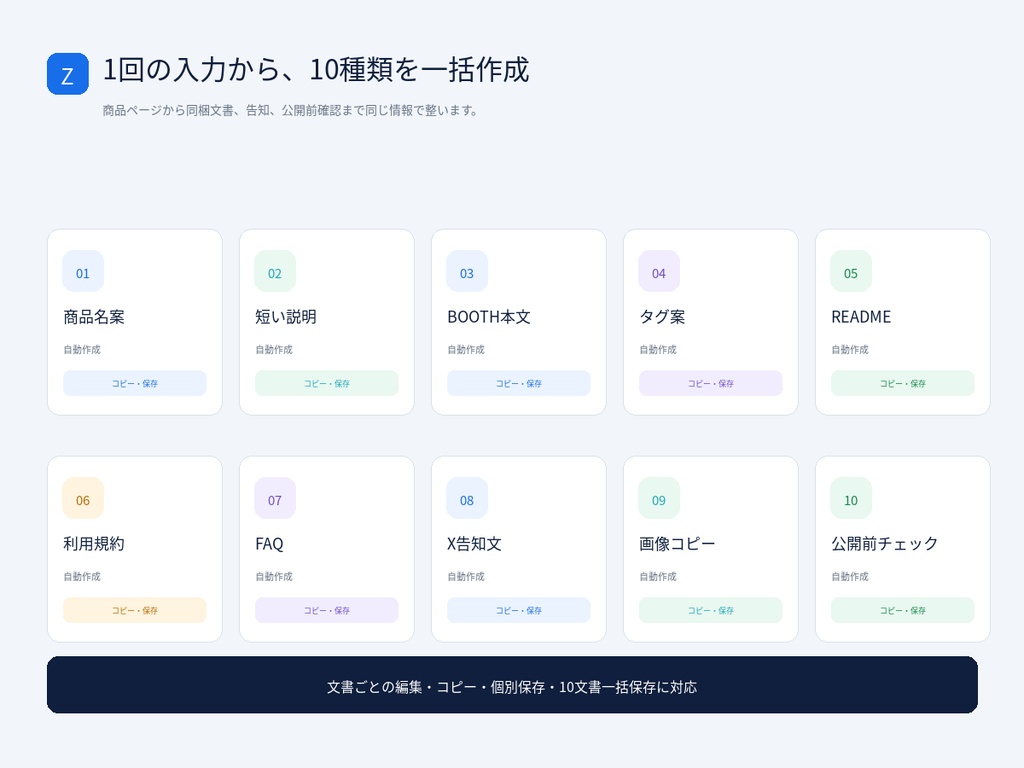Click the subtitle starting 商品ページから同梱文書
1024x768 pixels.
(291, 110)
